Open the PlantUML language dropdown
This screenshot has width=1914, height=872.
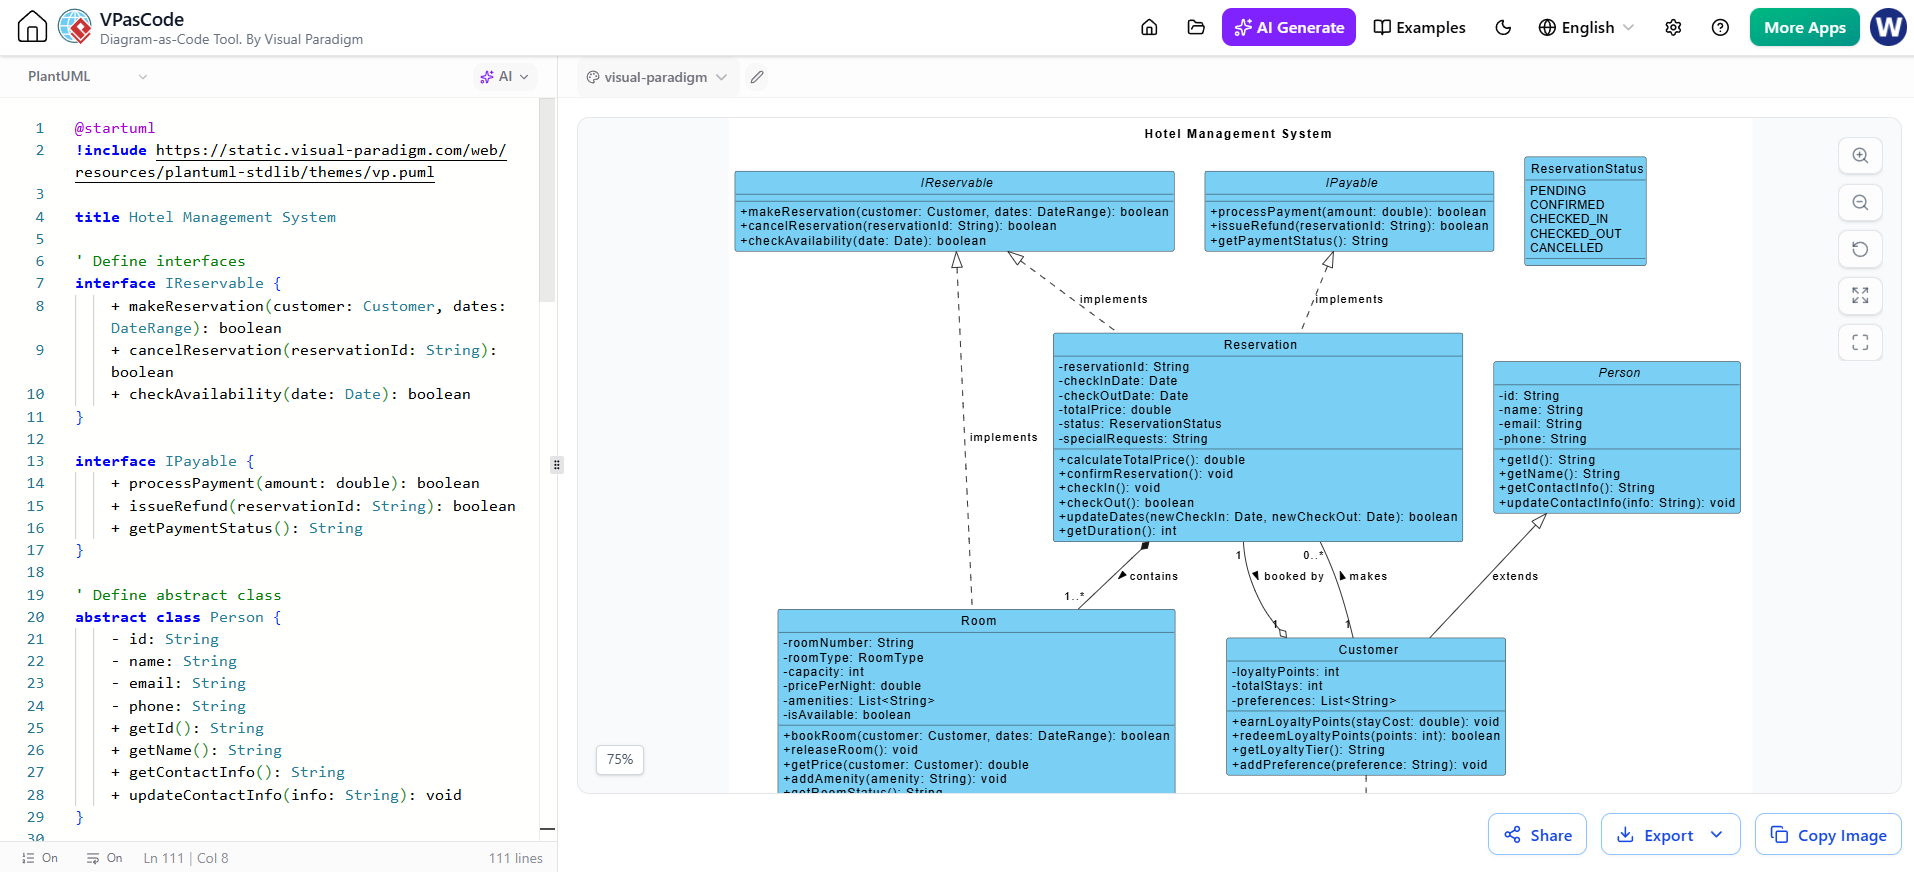87,76
